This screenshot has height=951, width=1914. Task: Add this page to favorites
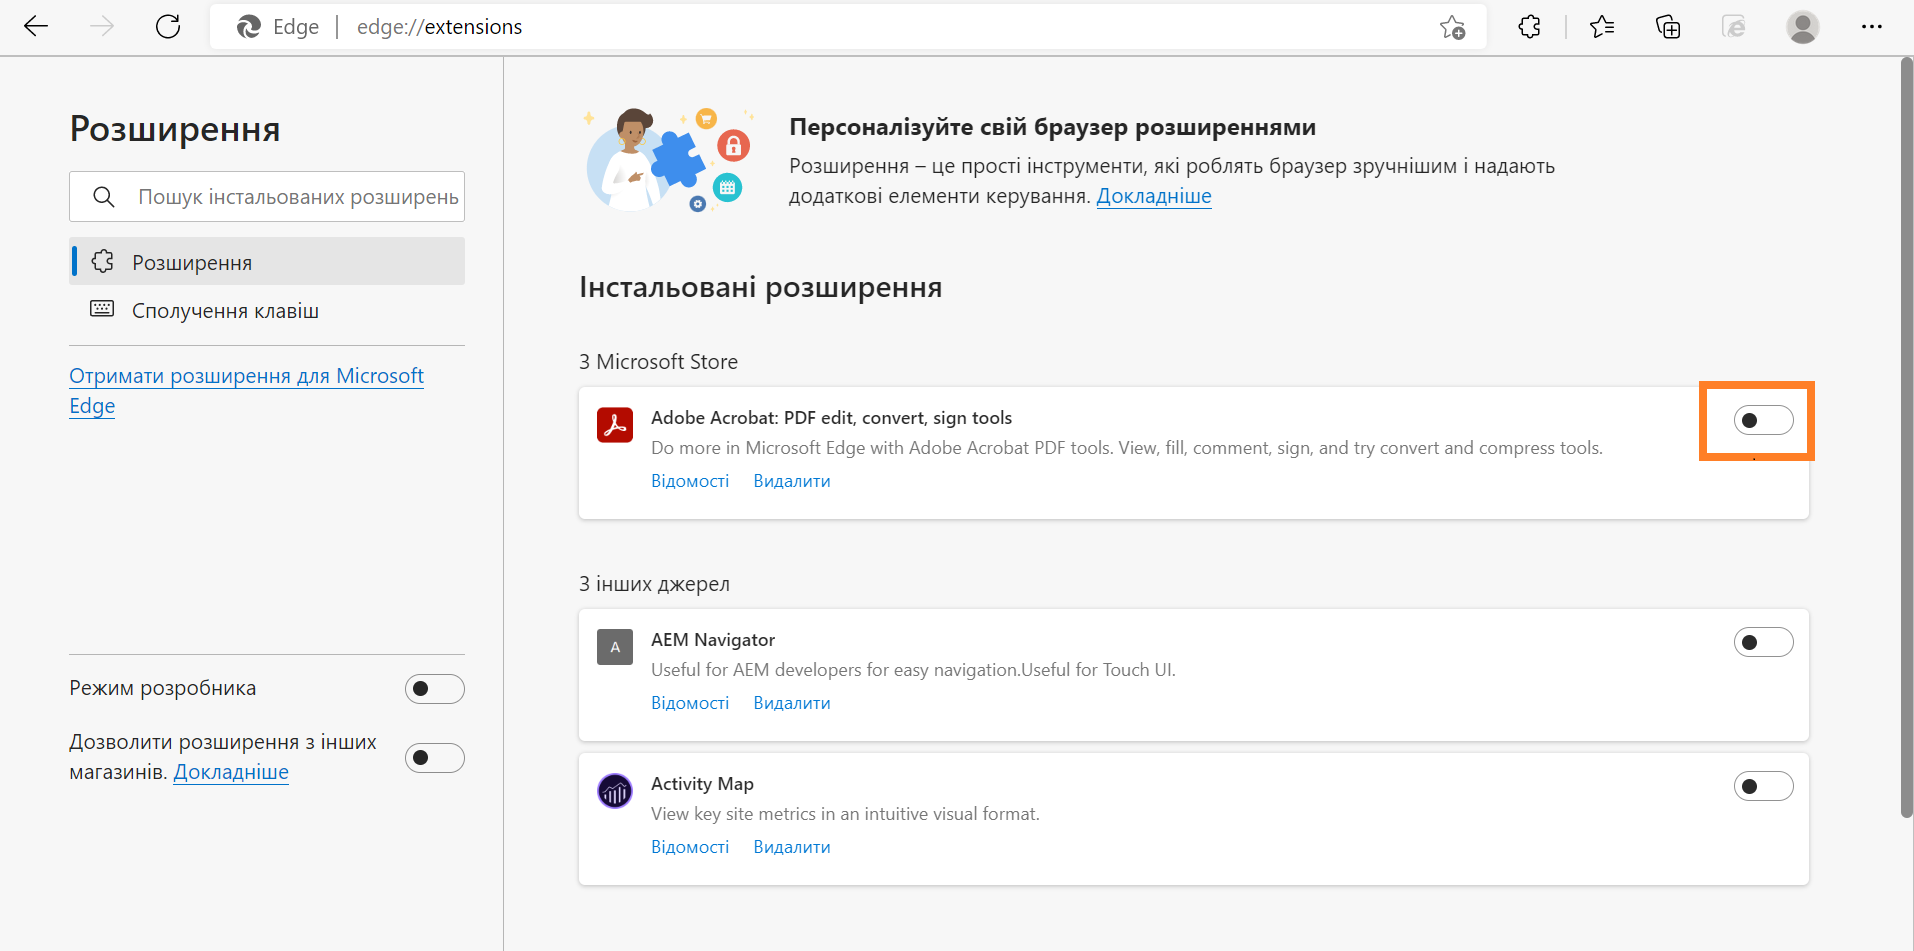(x=1452, y=27)
